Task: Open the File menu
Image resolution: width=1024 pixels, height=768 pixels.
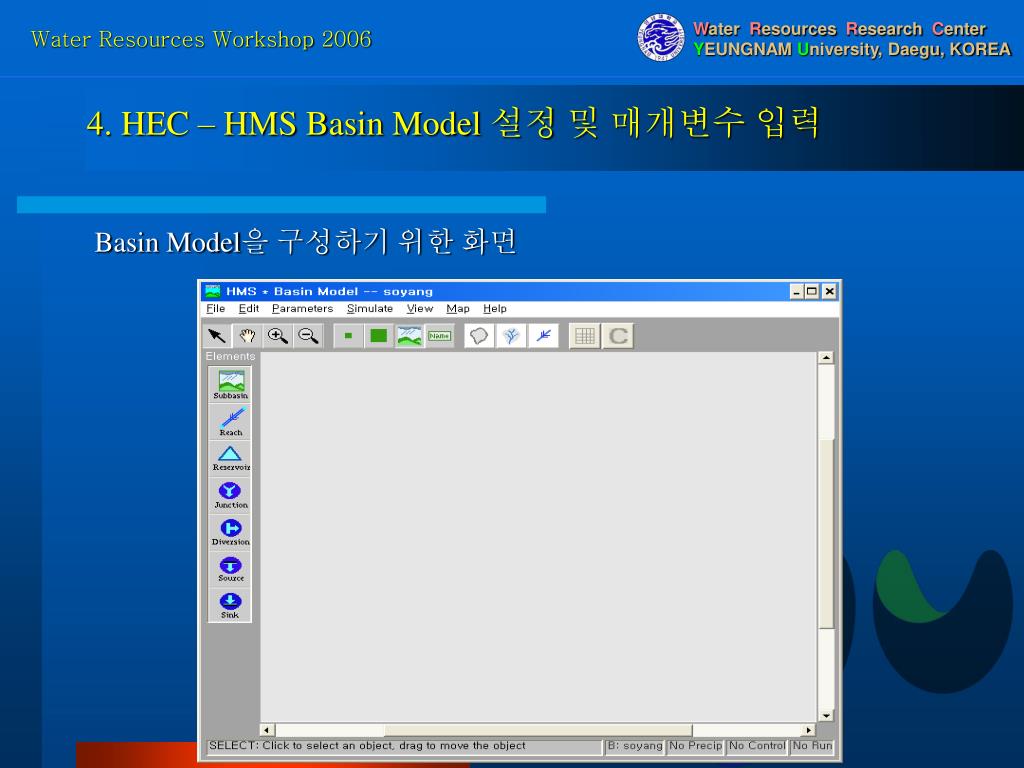Action: 216,309
